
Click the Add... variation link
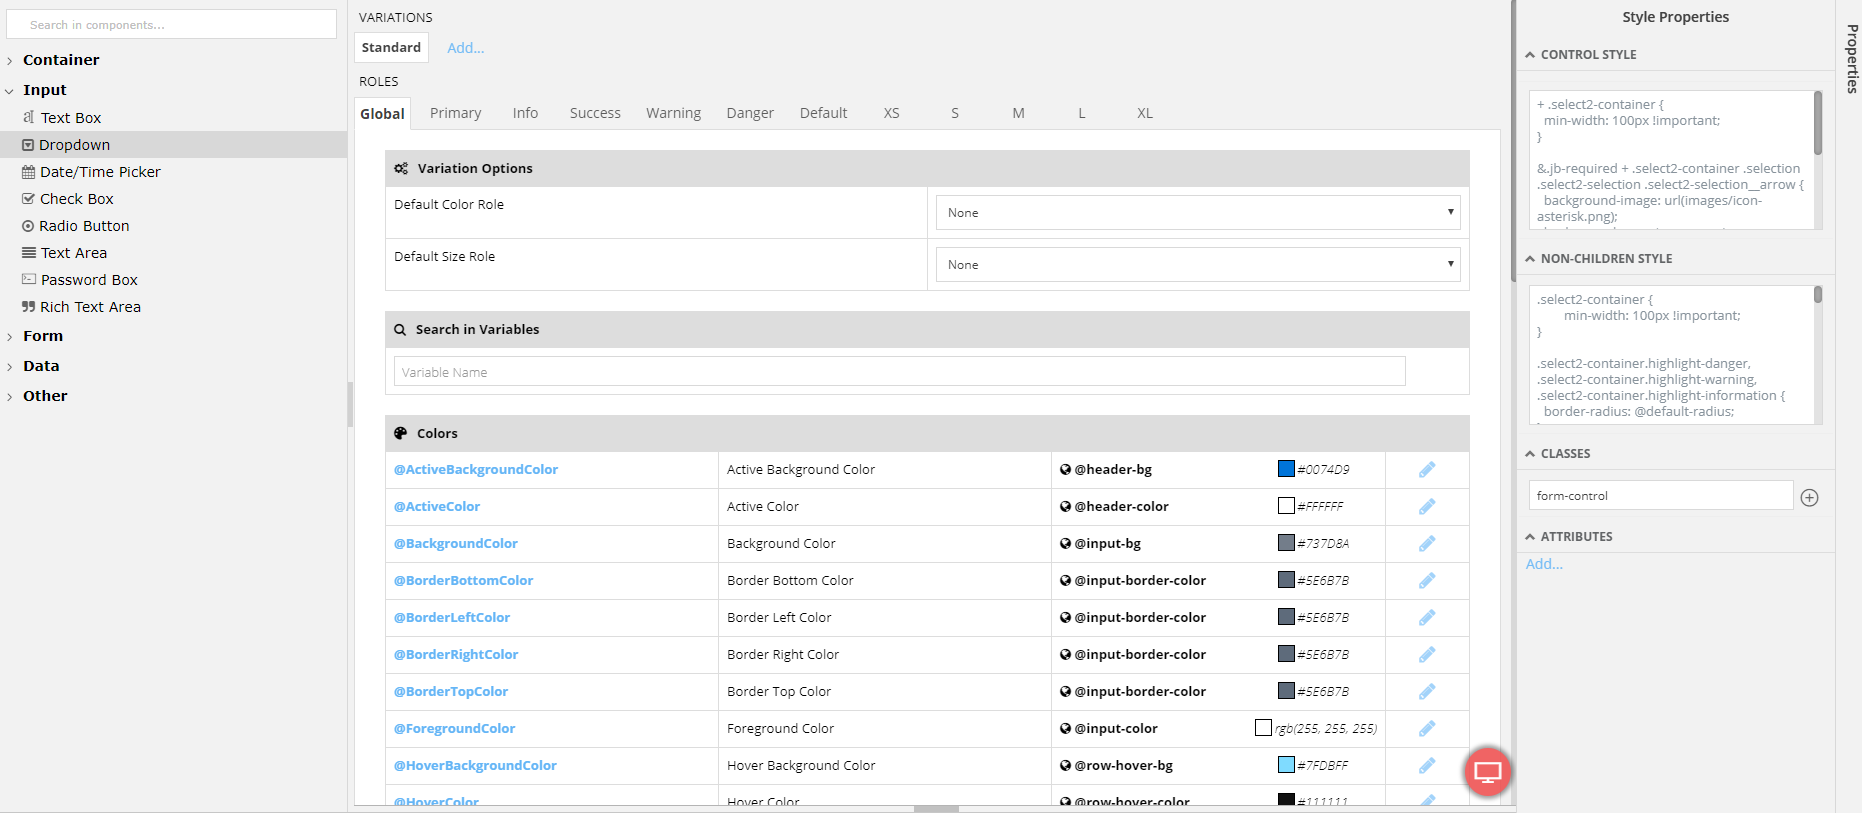coord(465,48)
